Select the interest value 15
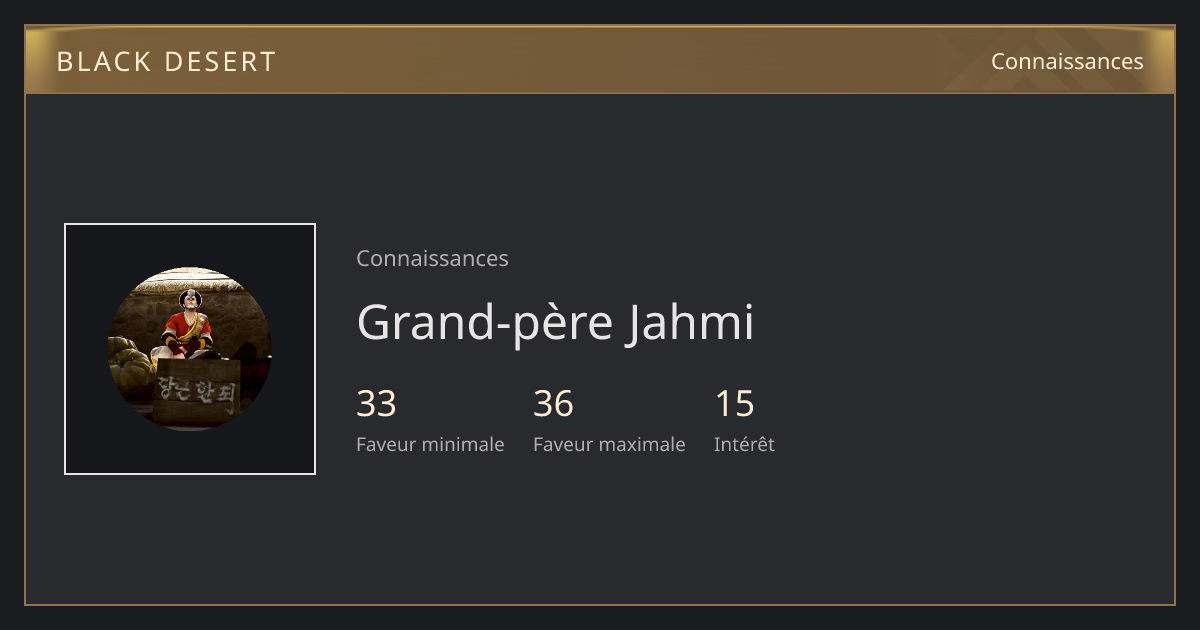 (734, 404)
